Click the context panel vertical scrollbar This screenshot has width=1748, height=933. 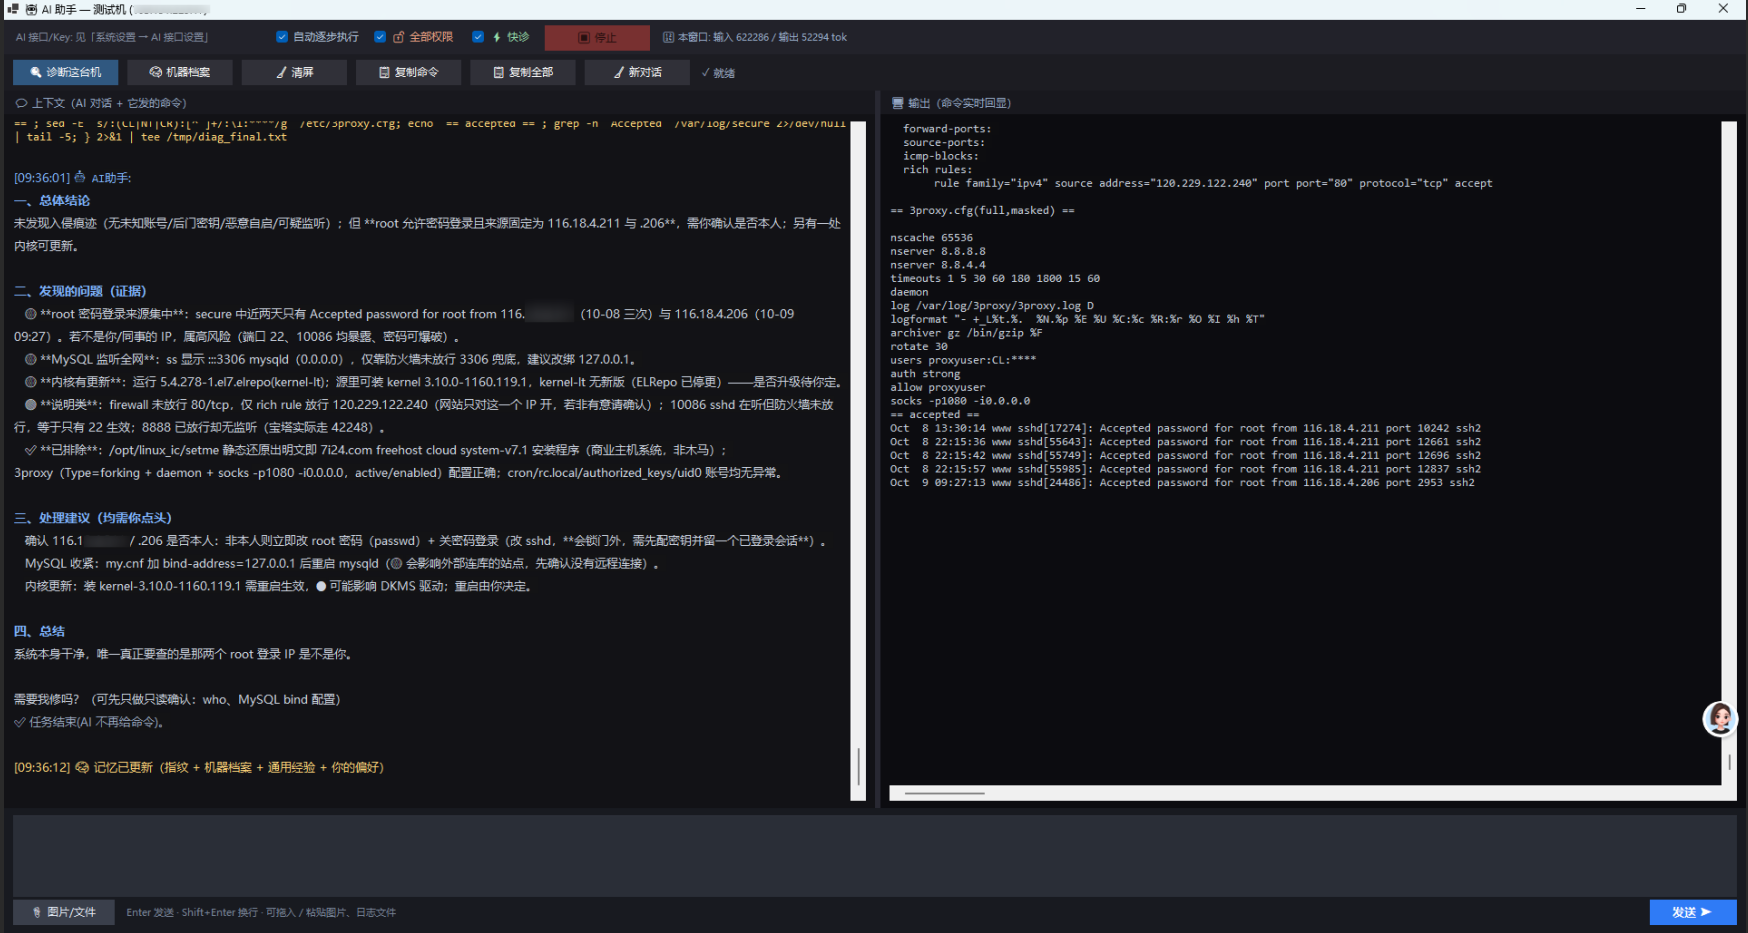tap(858, 460)
